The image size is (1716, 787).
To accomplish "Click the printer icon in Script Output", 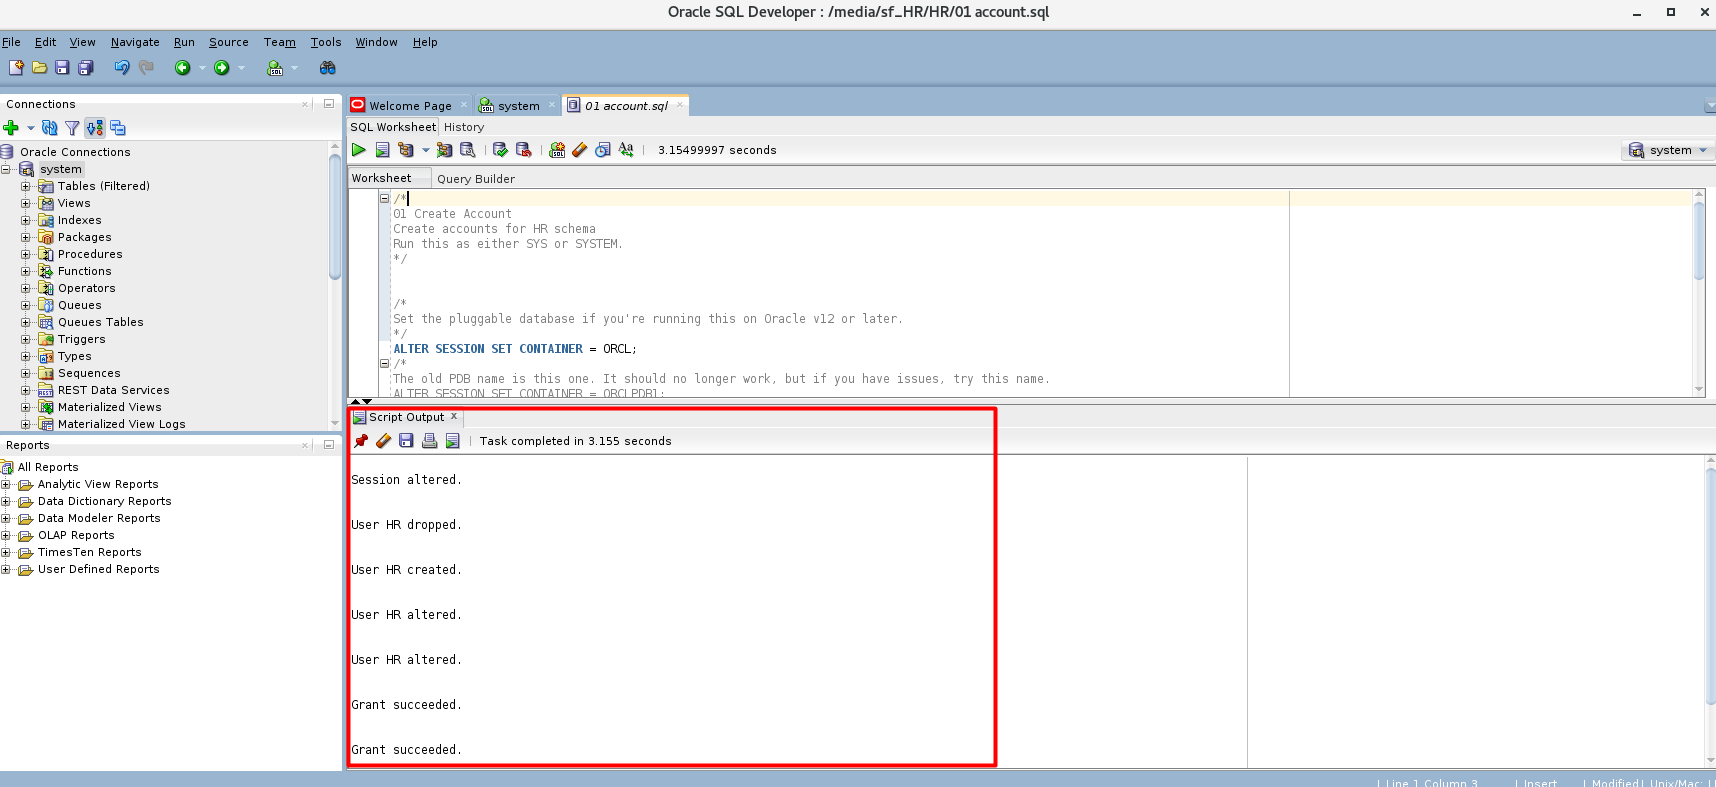I will coord(430,441).
